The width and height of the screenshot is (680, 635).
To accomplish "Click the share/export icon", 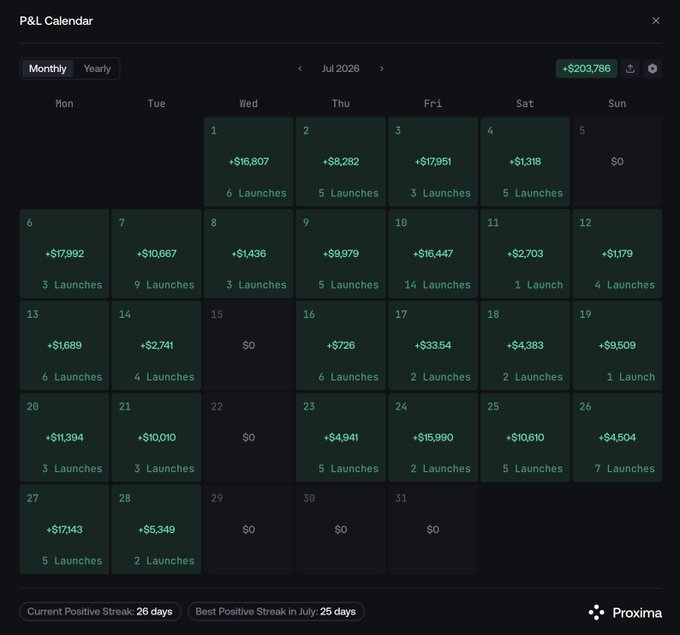I will (x=631, y=69).
